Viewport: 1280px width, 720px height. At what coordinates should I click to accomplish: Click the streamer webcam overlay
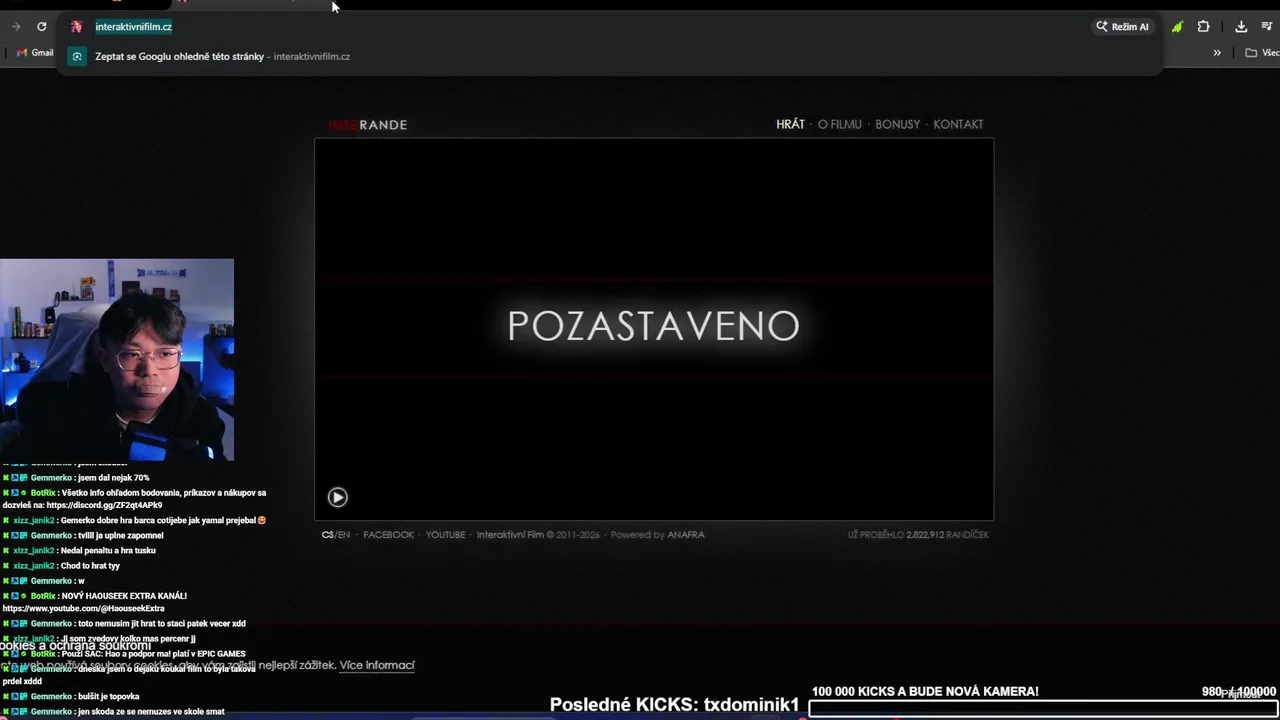pos(117,360)
